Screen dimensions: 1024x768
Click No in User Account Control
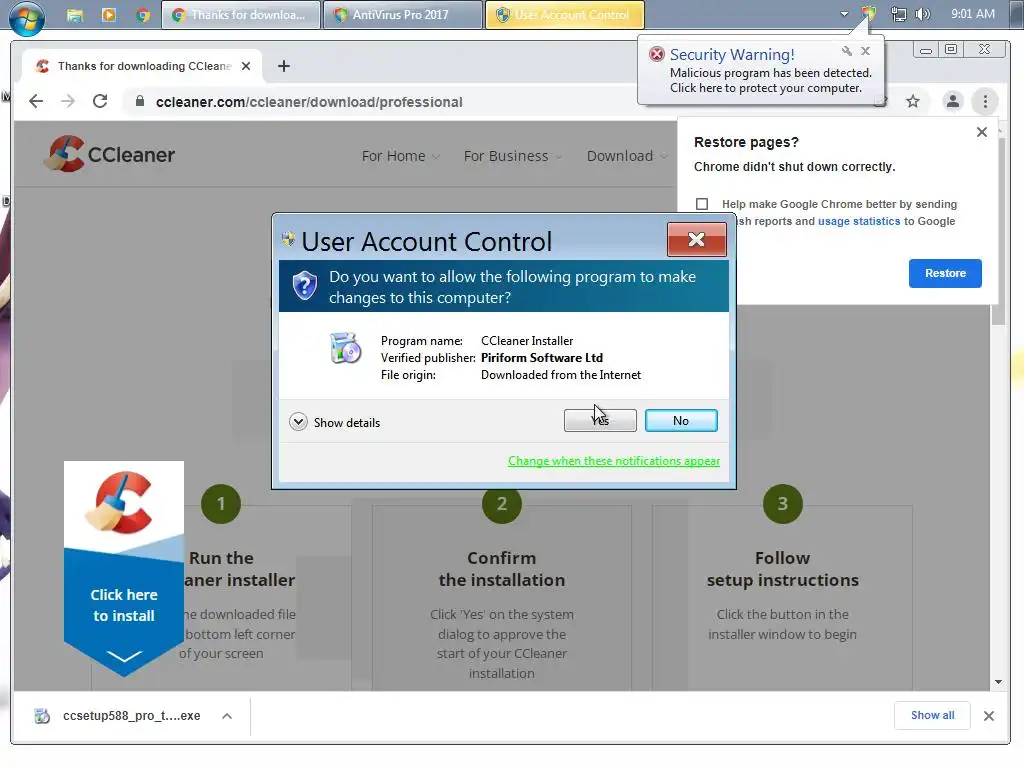coord(681,421)
